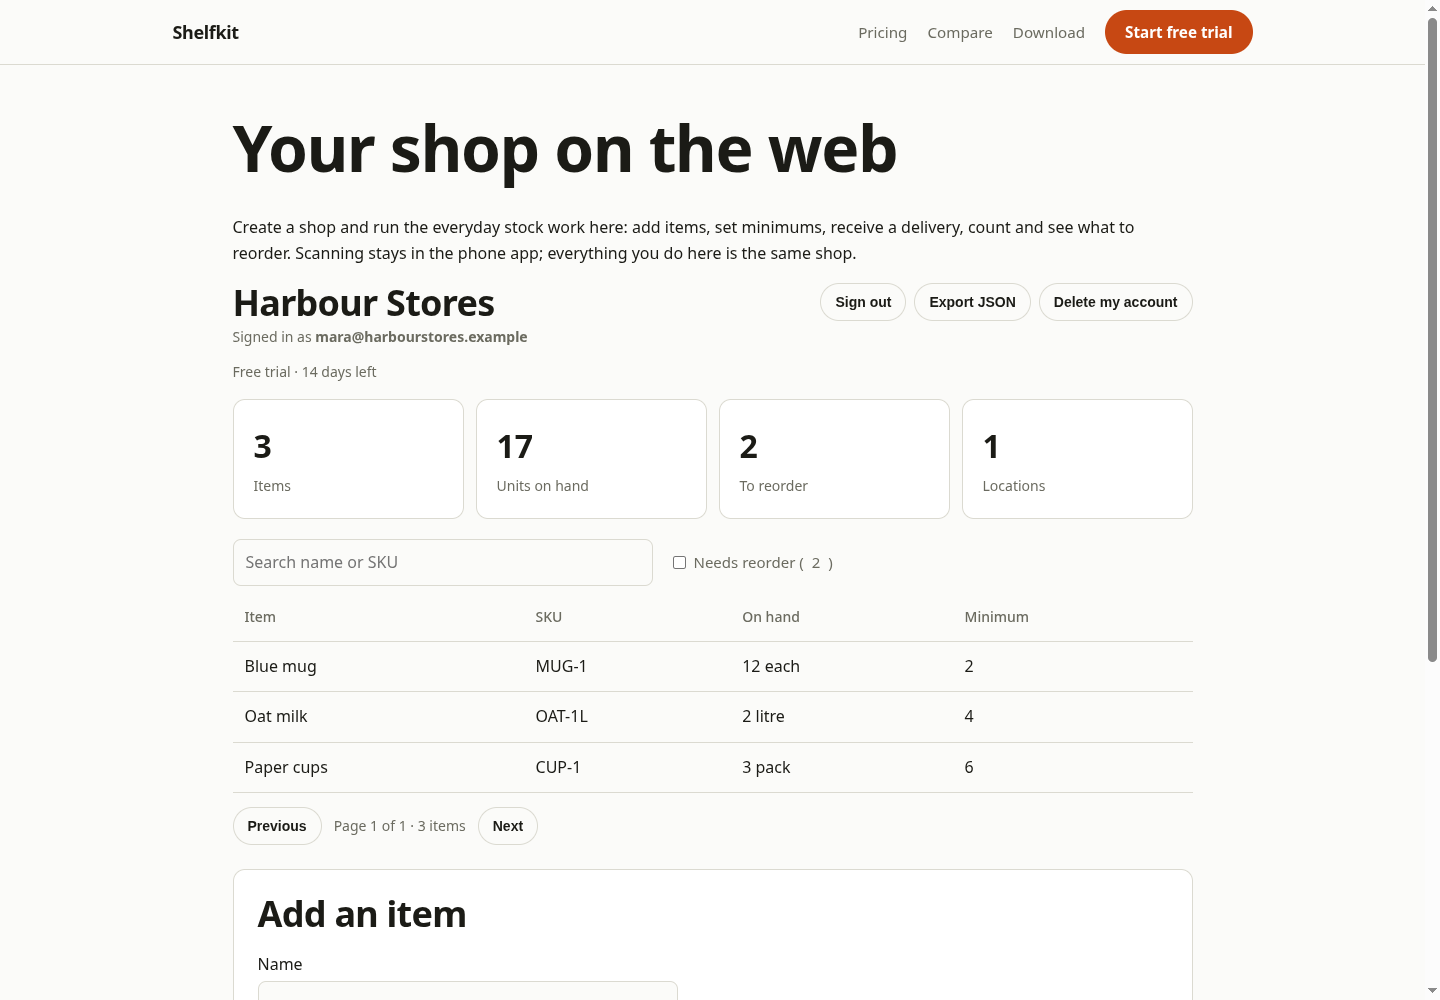Click the Name field in Add an item

click(x=467, y=991)
